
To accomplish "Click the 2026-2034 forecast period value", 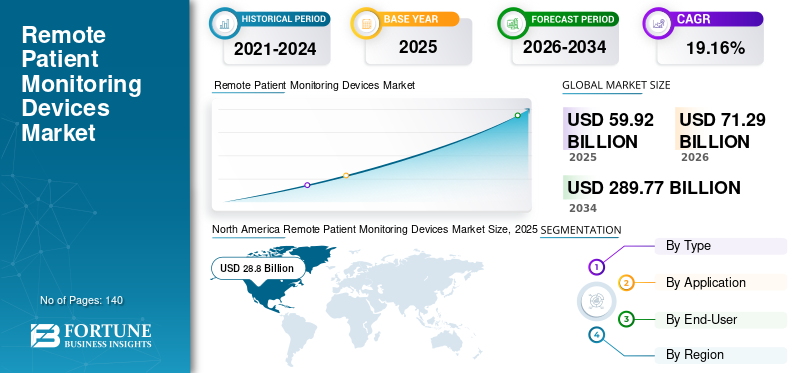I will 564,47.
